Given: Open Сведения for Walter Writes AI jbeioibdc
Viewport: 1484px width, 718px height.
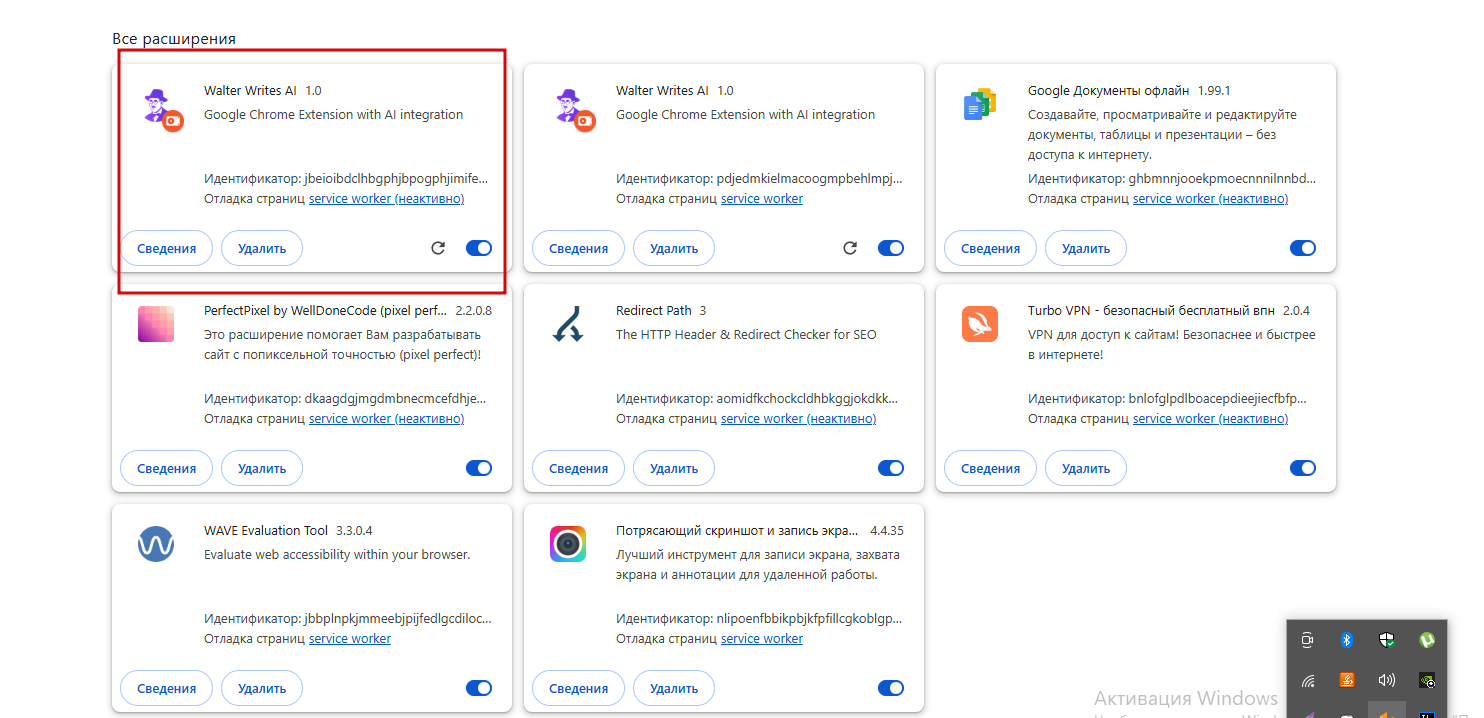Looking at the screenshot, I should click(x=166, y=248).
